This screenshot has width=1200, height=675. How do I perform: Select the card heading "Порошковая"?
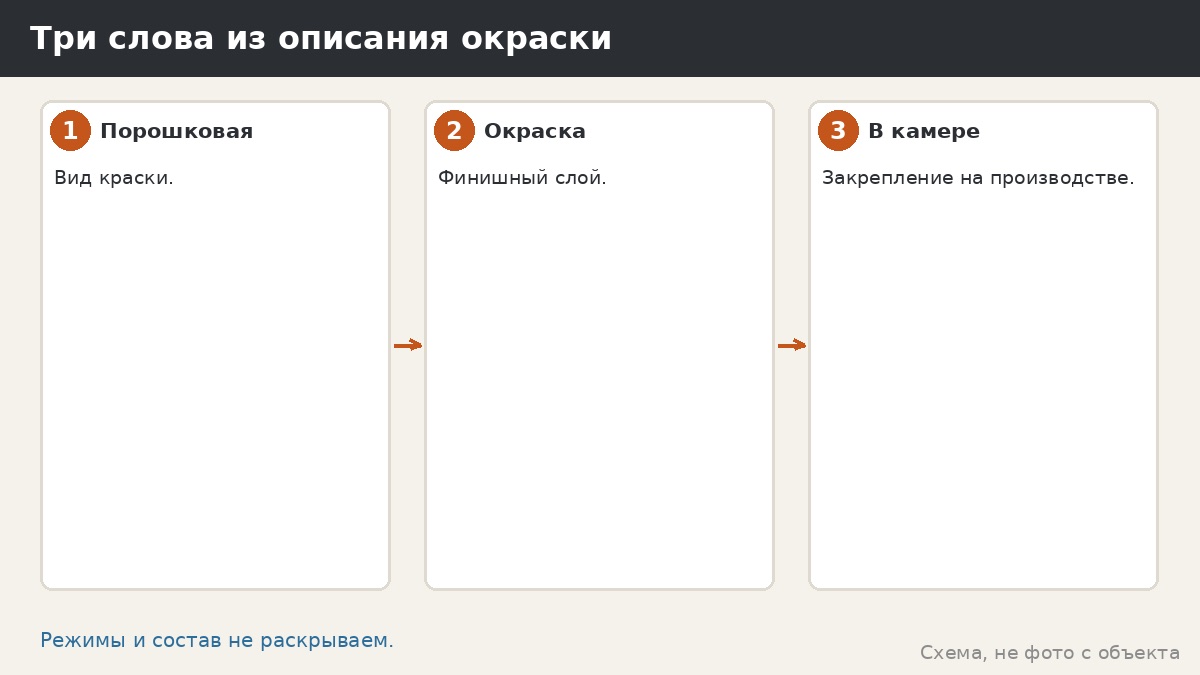coord(176,131)
